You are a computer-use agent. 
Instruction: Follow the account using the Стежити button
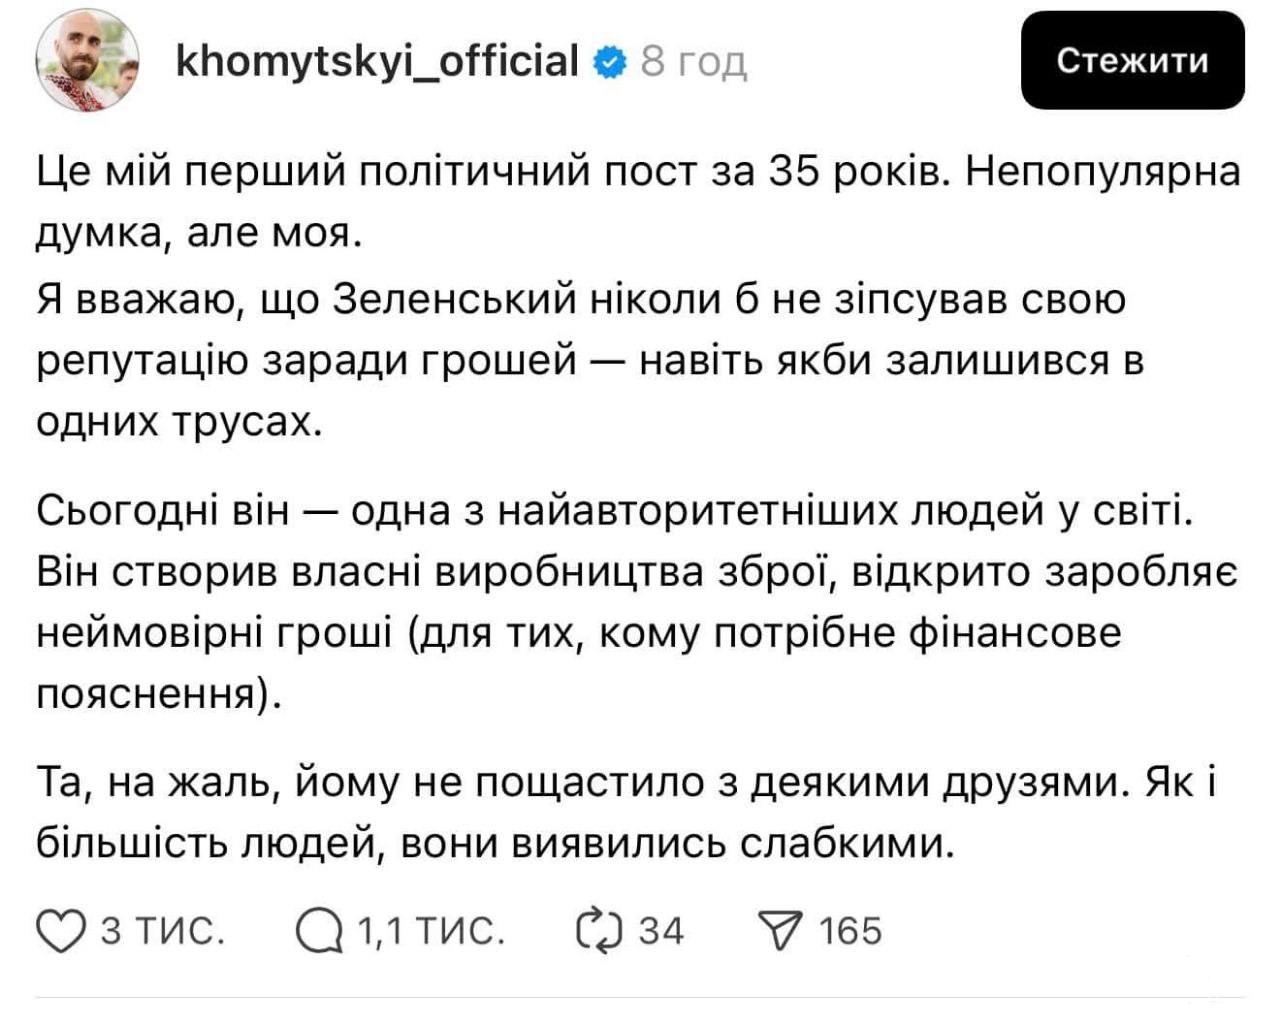click(x=1131, y=62)
